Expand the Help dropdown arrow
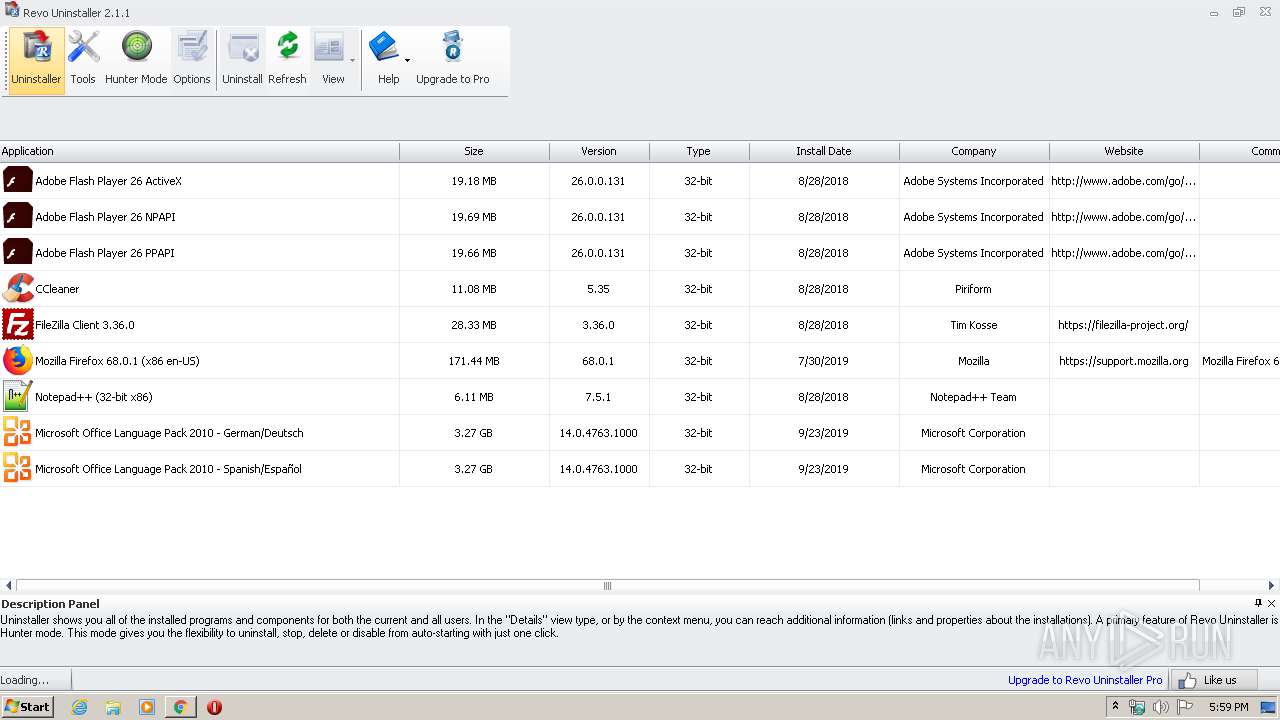1280x720 pixels. point(408,61)
